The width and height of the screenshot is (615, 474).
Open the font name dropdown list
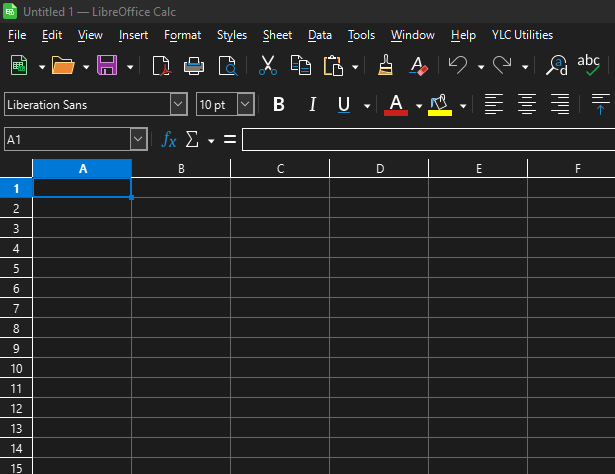coord(178,104)
